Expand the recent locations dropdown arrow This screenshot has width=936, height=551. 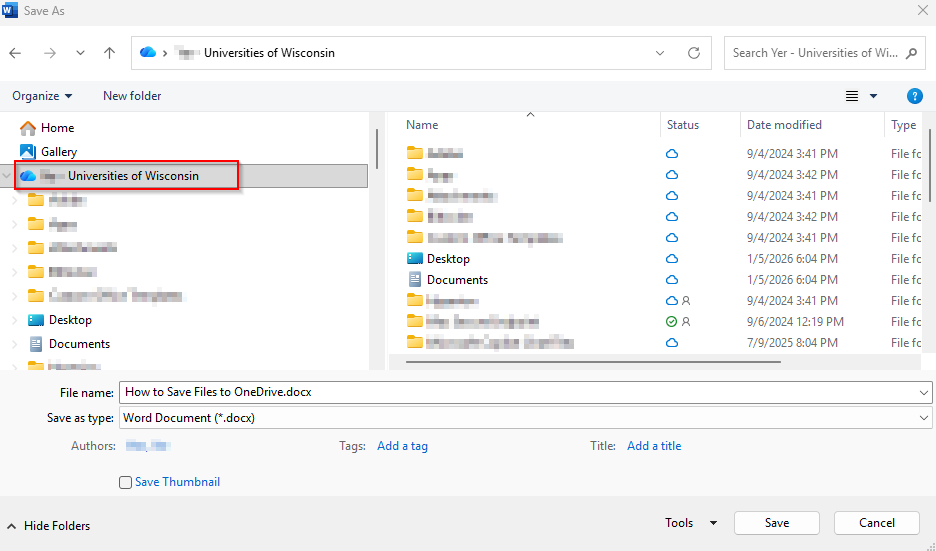[x=80, y=53]
